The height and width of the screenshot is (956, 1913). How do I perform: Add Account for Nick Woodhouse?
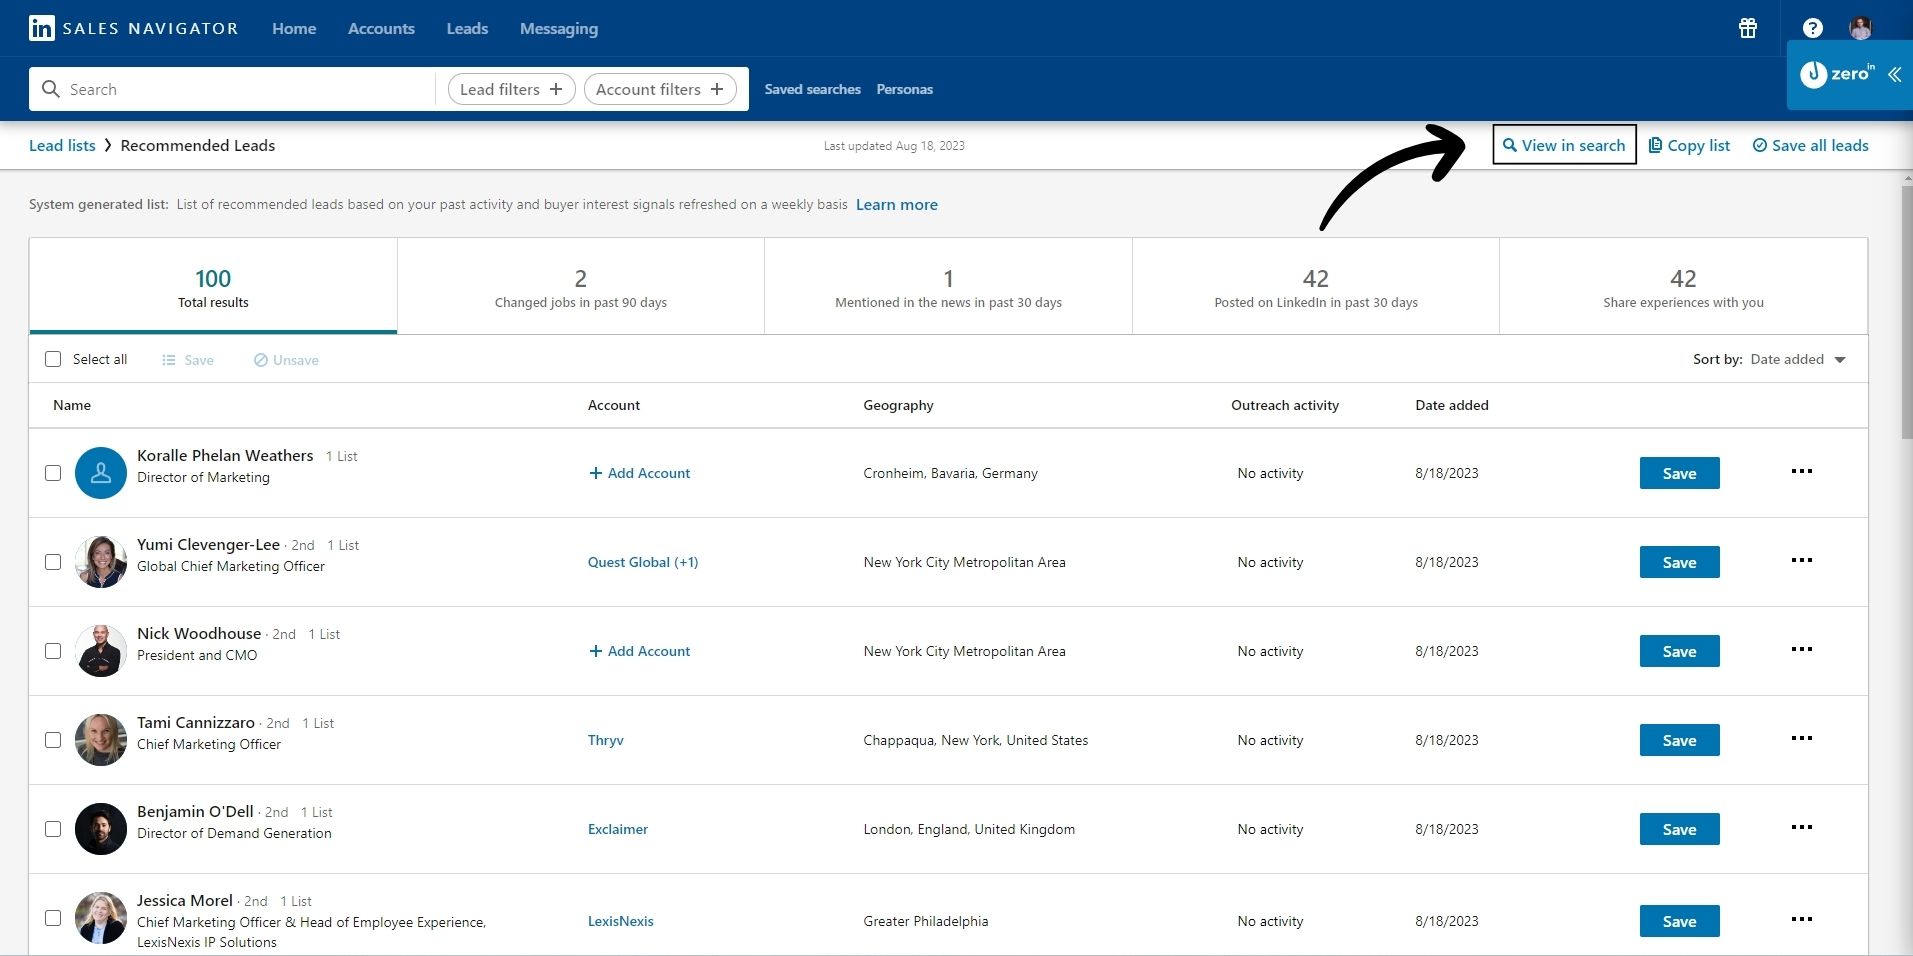click(x=640, y=651)
